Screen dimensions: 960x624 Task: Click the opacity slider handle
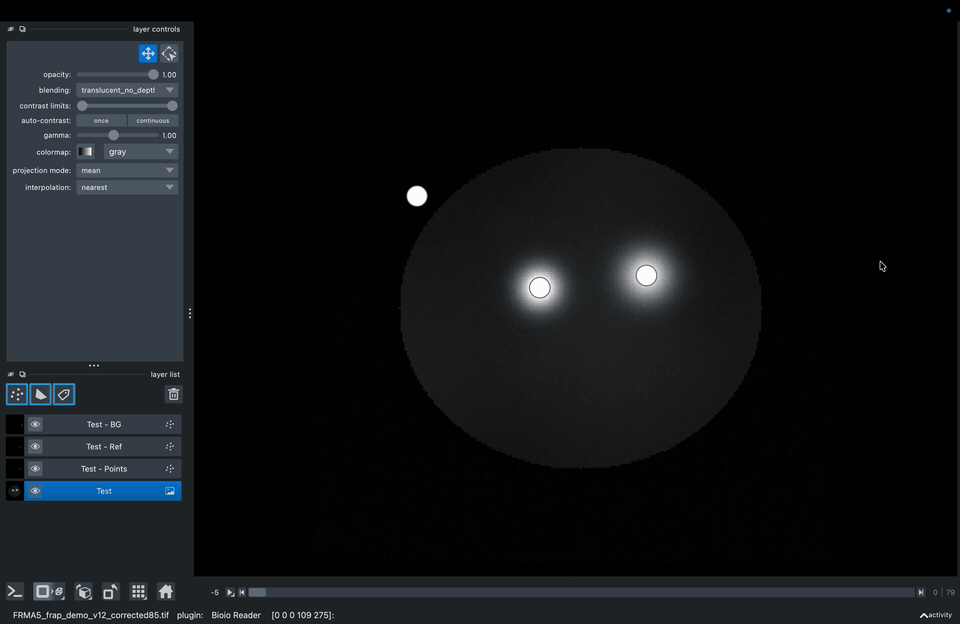tap(153, 75)
